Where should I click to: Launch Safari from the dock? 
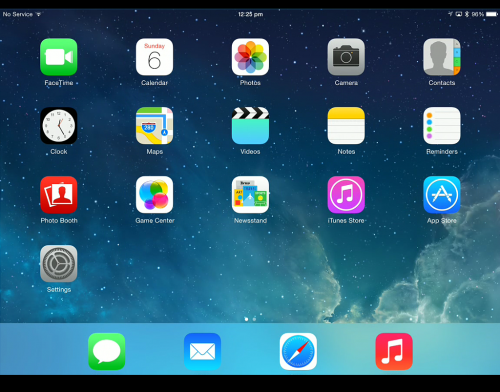(298, 351)
